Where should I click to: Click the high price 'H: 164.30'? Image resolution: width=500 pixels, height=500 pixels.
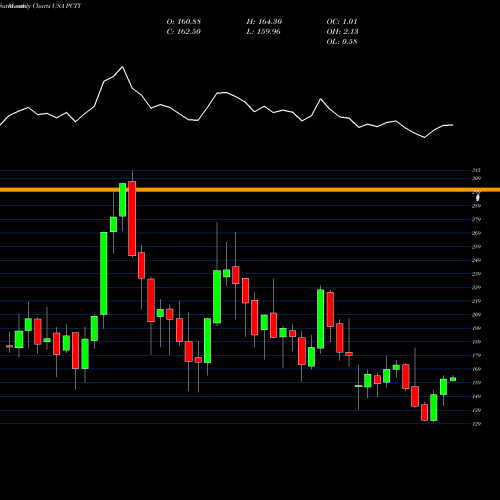[x=264, y=22]
